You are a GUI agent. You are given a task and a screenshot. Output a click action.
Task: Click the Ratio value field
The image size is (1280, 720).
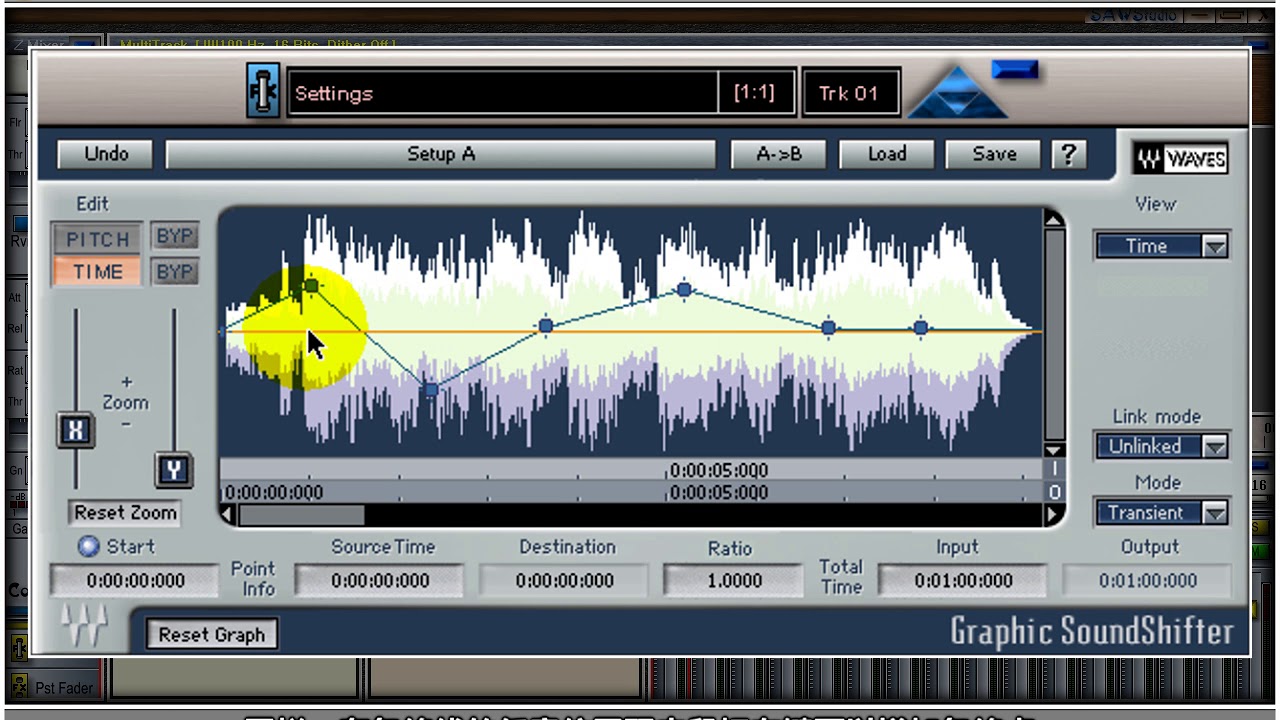coord(732,581)
